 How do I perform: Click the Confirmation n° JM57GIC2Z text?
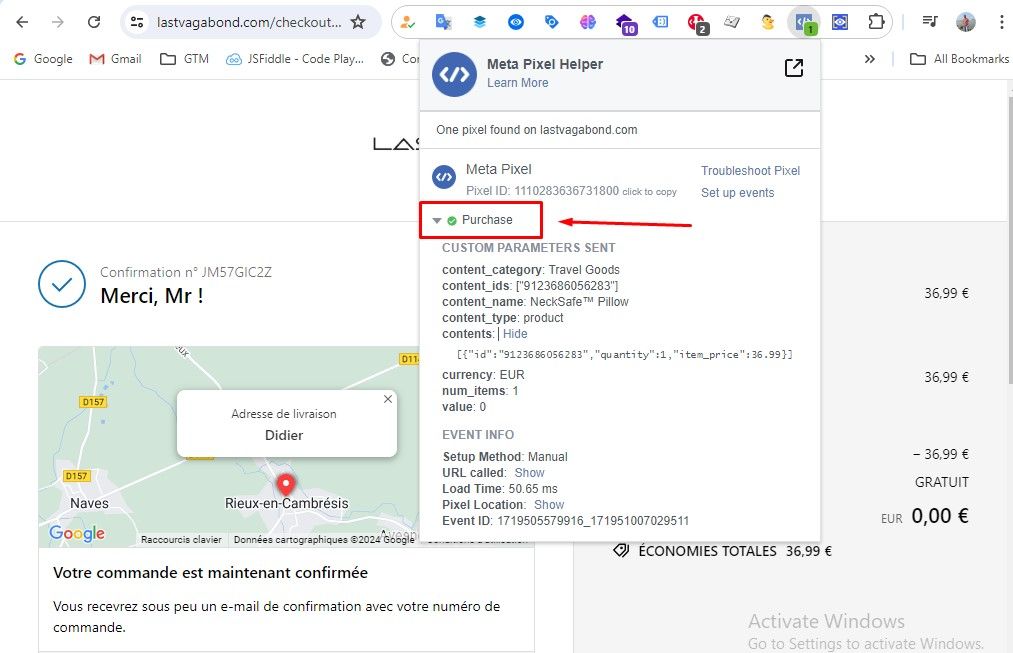pos(186,273)
